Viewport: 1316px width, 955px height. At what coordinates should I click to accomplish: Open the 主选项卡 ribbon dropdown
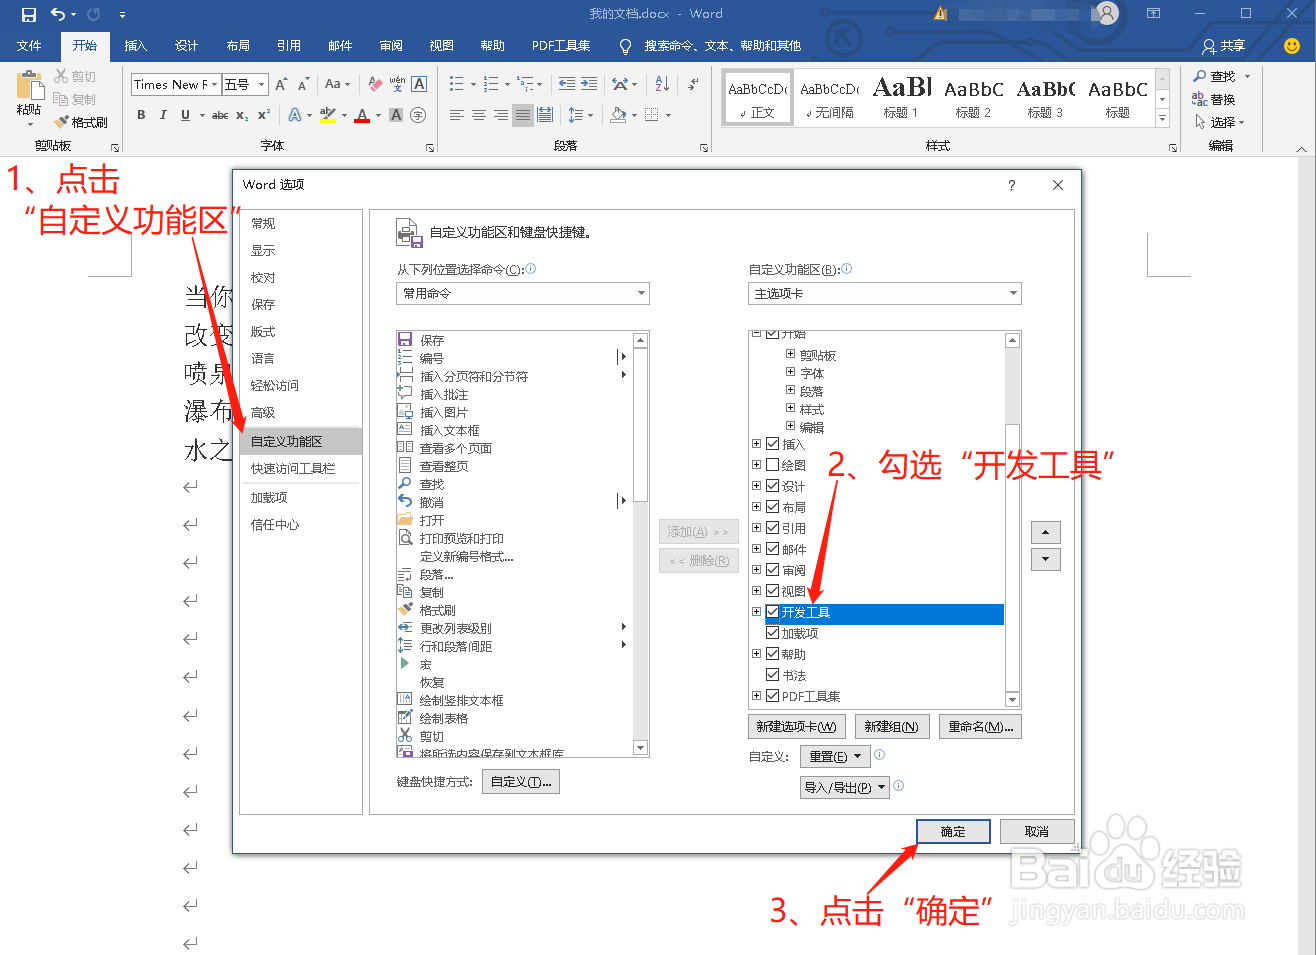pyautogui.click(x=885, y=293)
